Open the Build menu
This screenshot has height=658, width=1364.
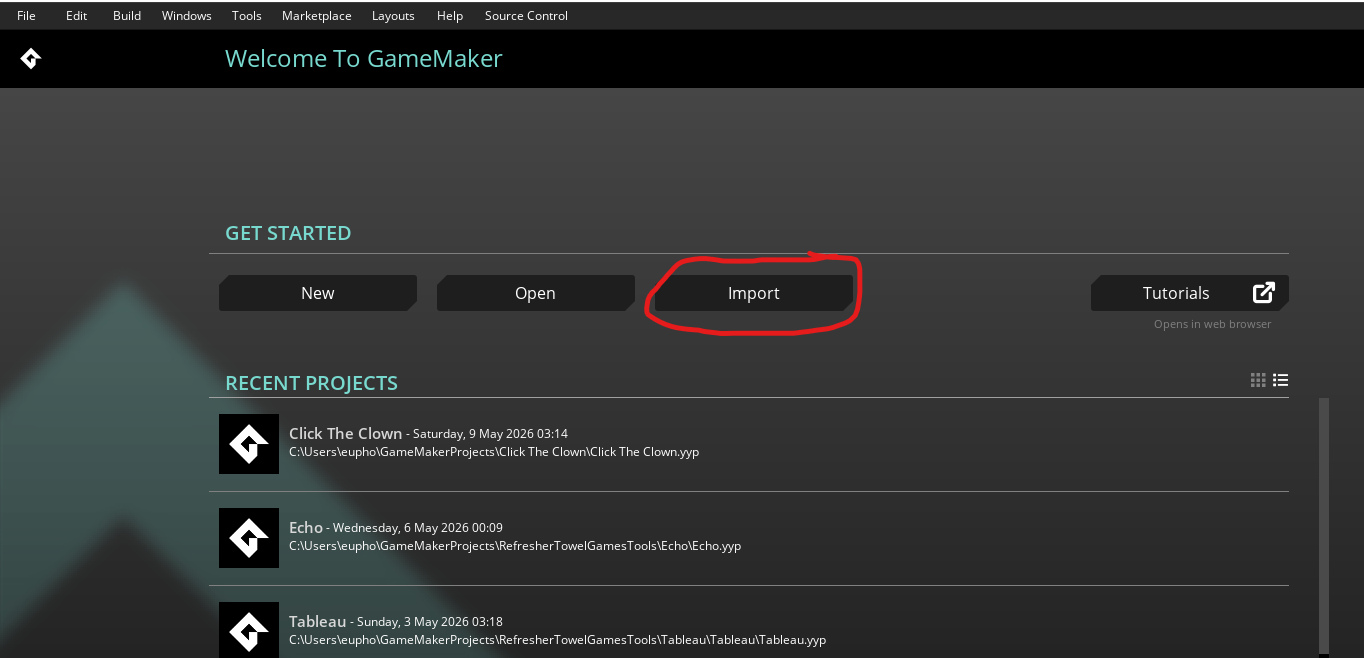(x=127, y=16)
